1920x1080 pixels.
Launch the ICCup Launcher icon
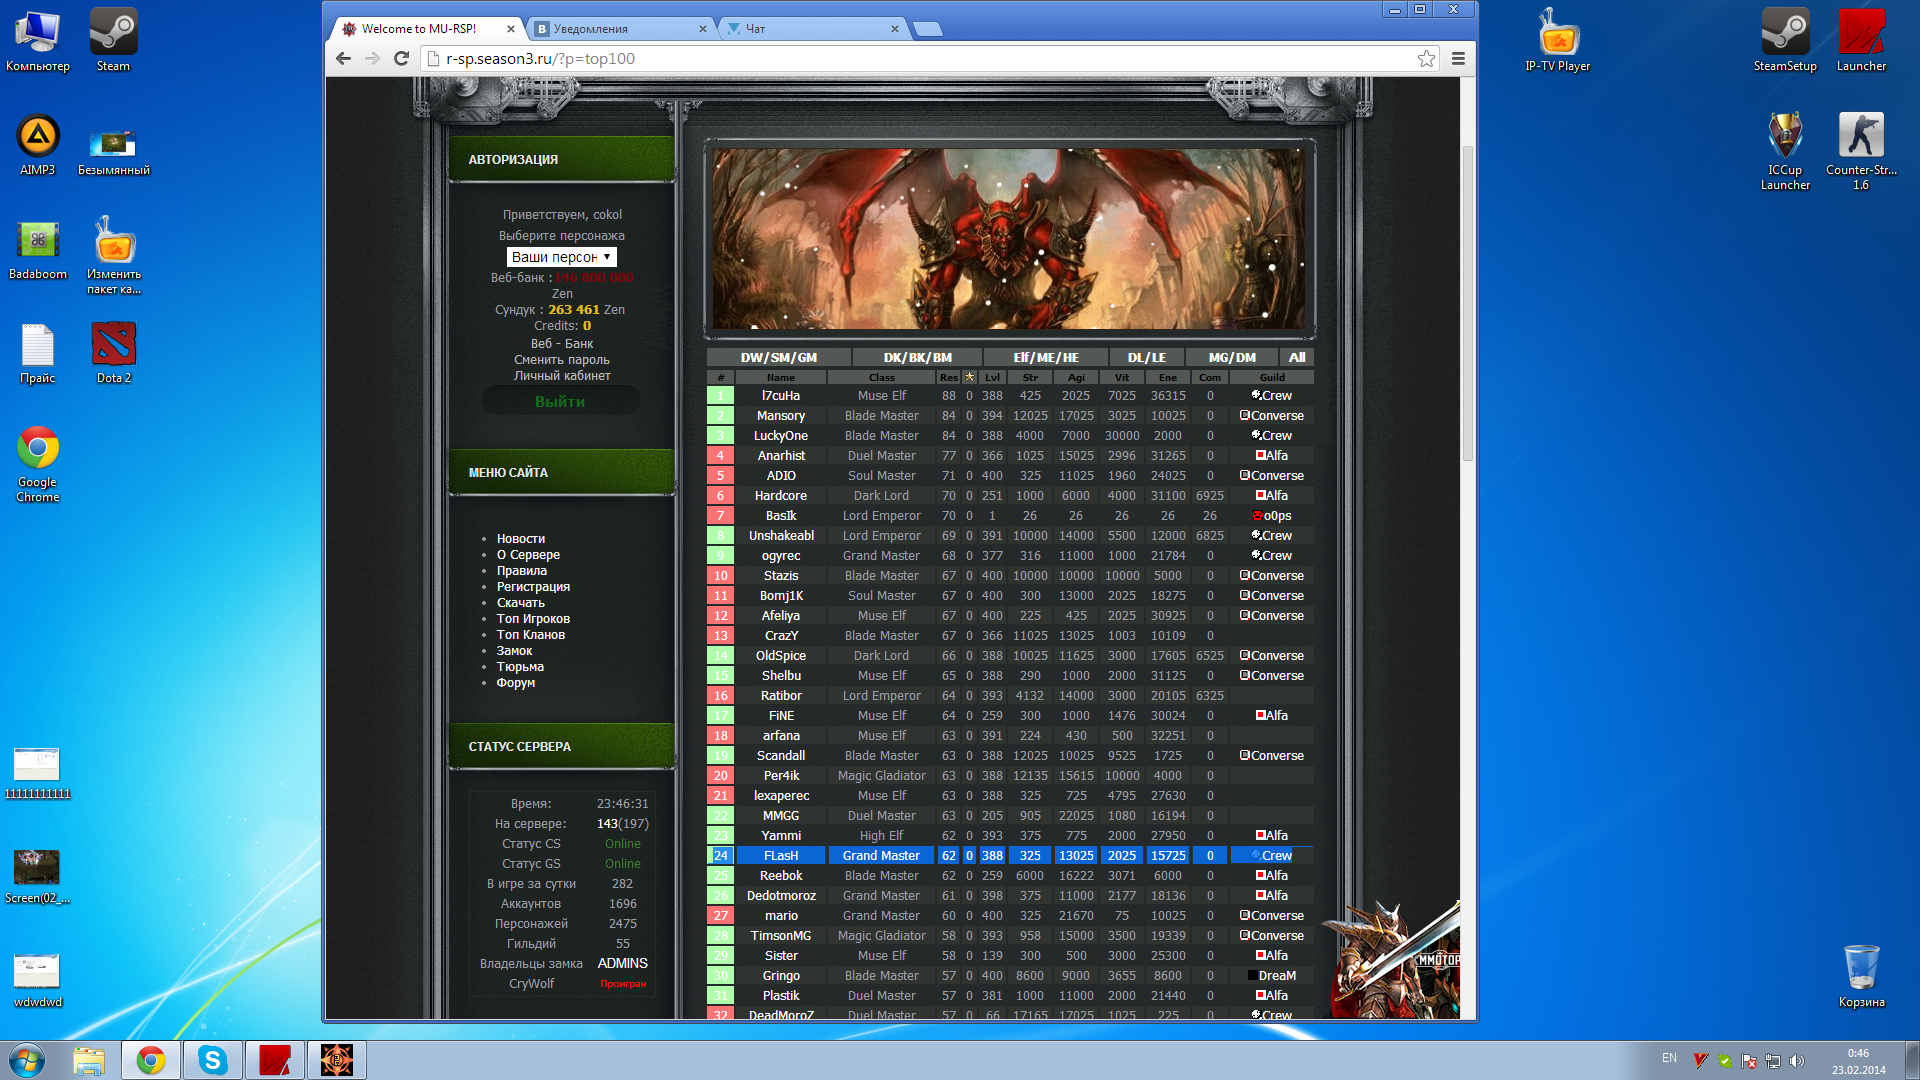(x=1785, y=152)
